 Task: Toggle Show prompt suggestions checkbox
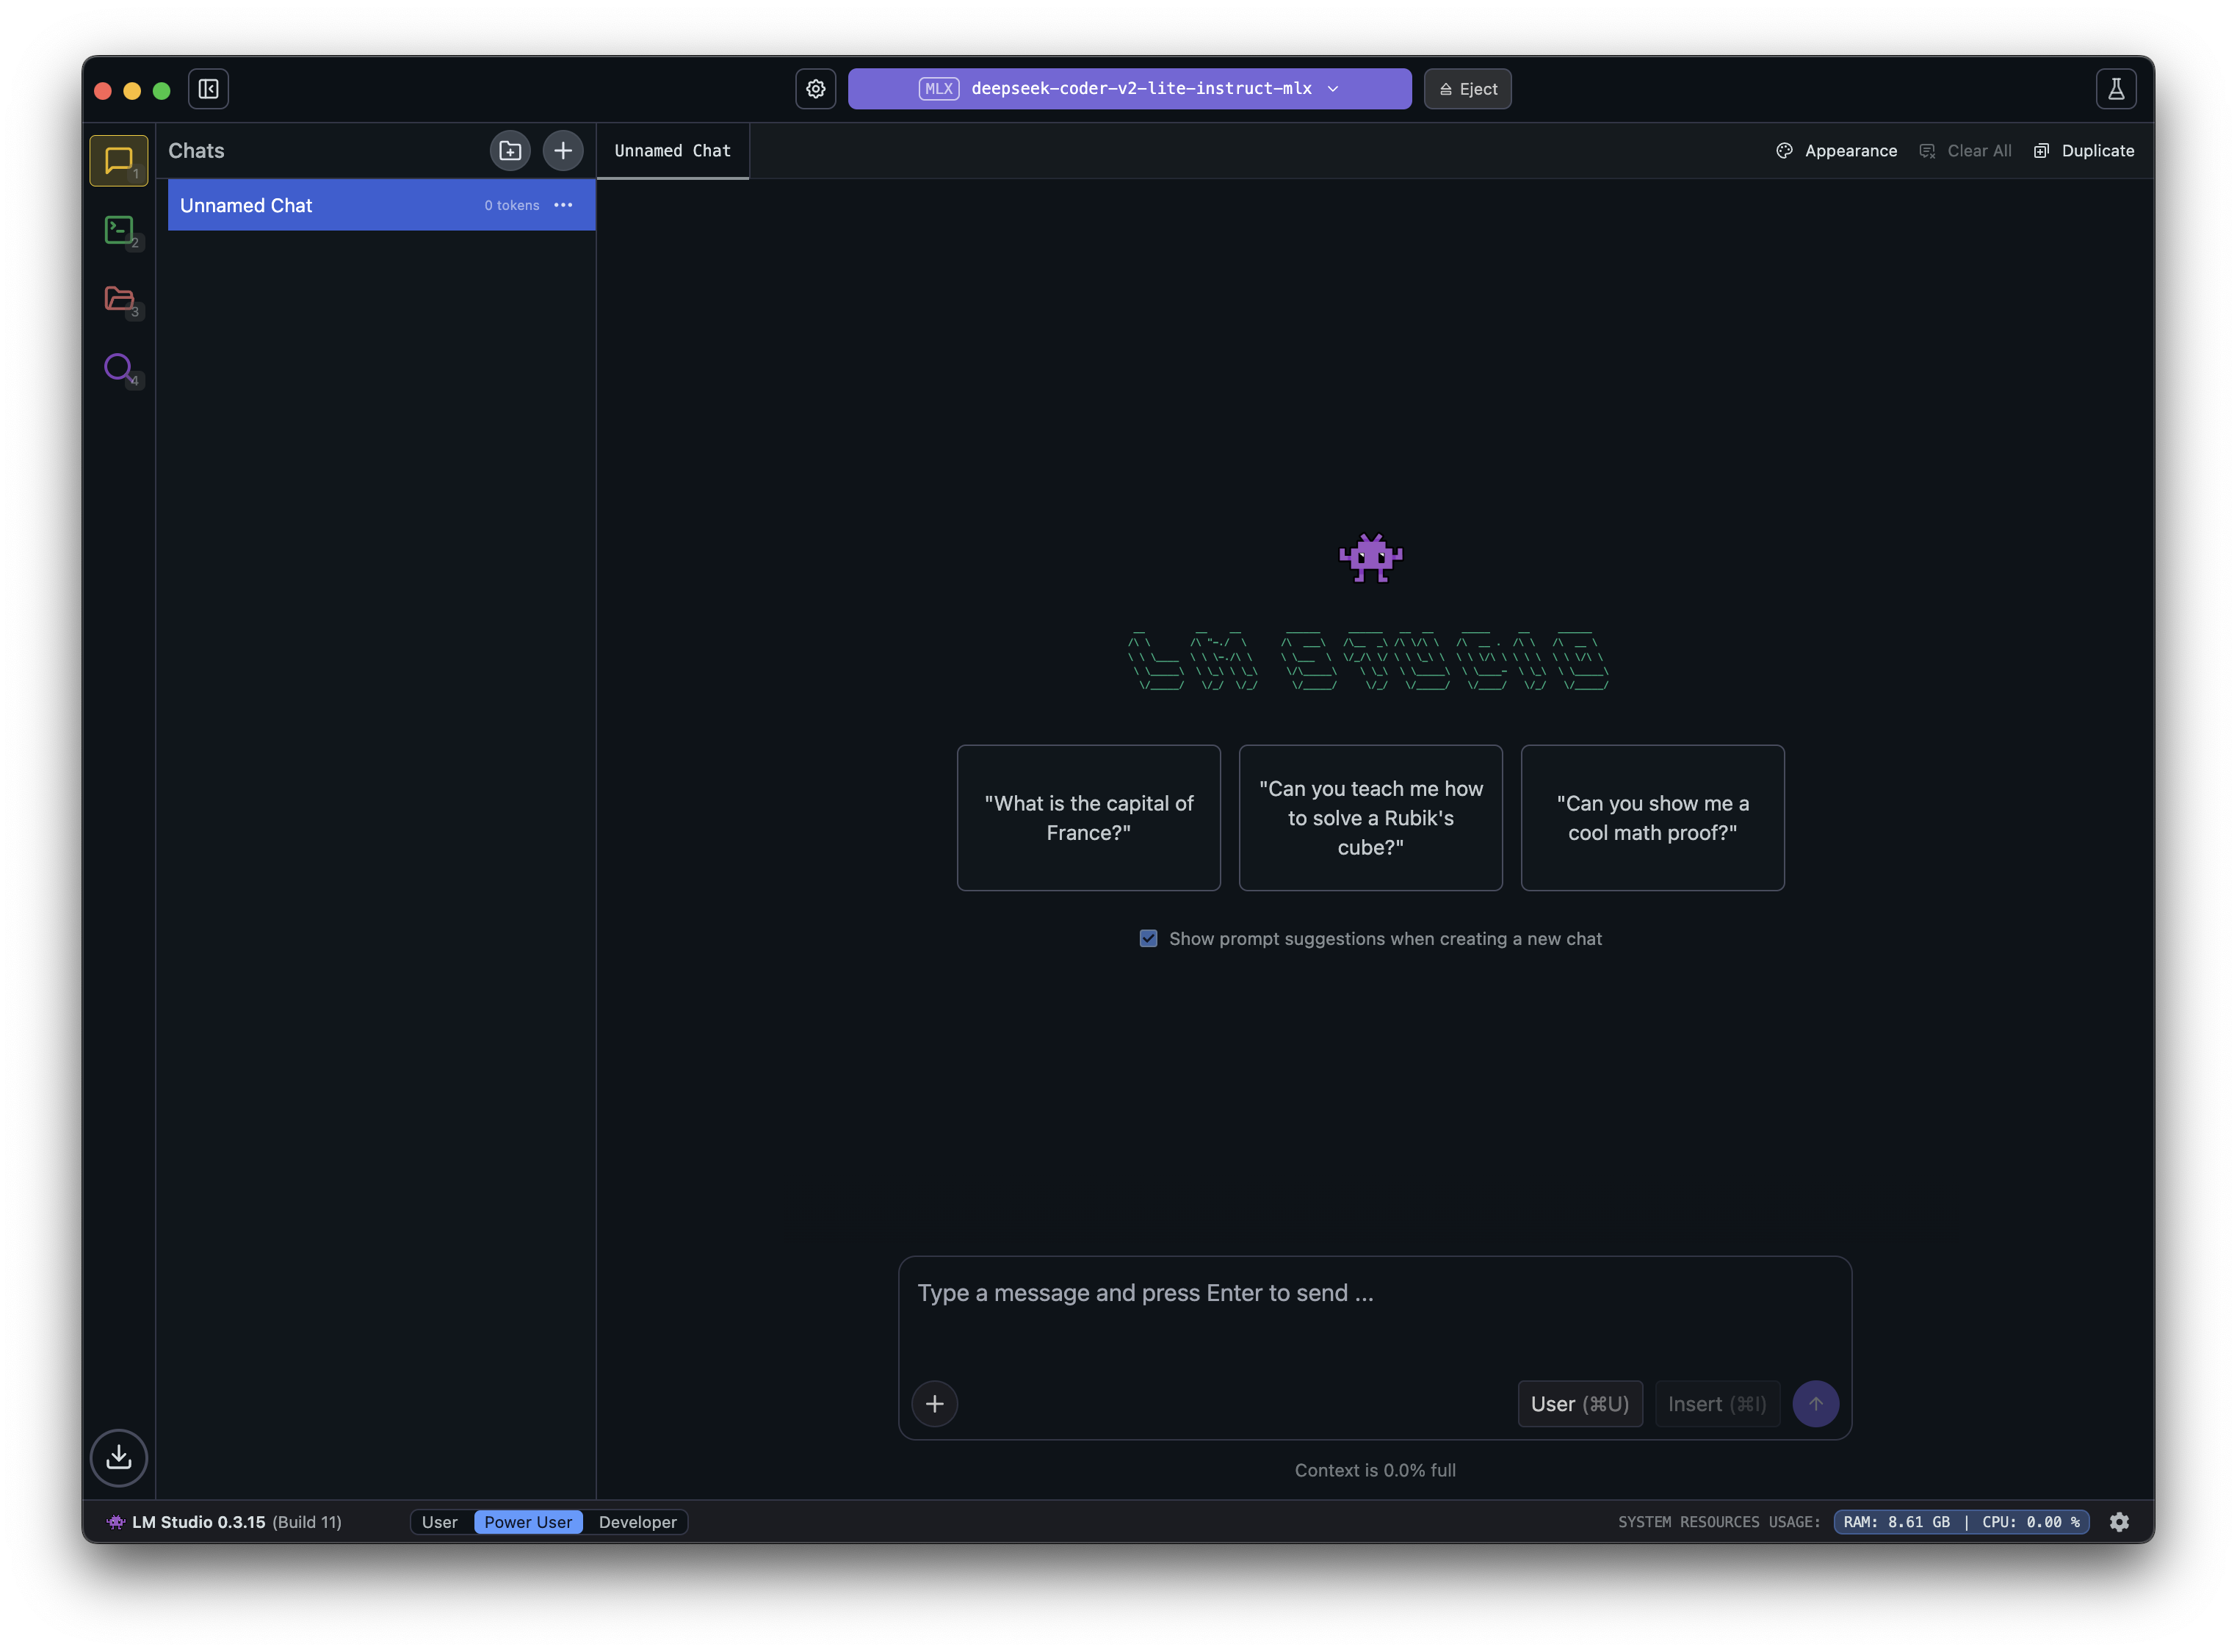(x=1148, y=938)
